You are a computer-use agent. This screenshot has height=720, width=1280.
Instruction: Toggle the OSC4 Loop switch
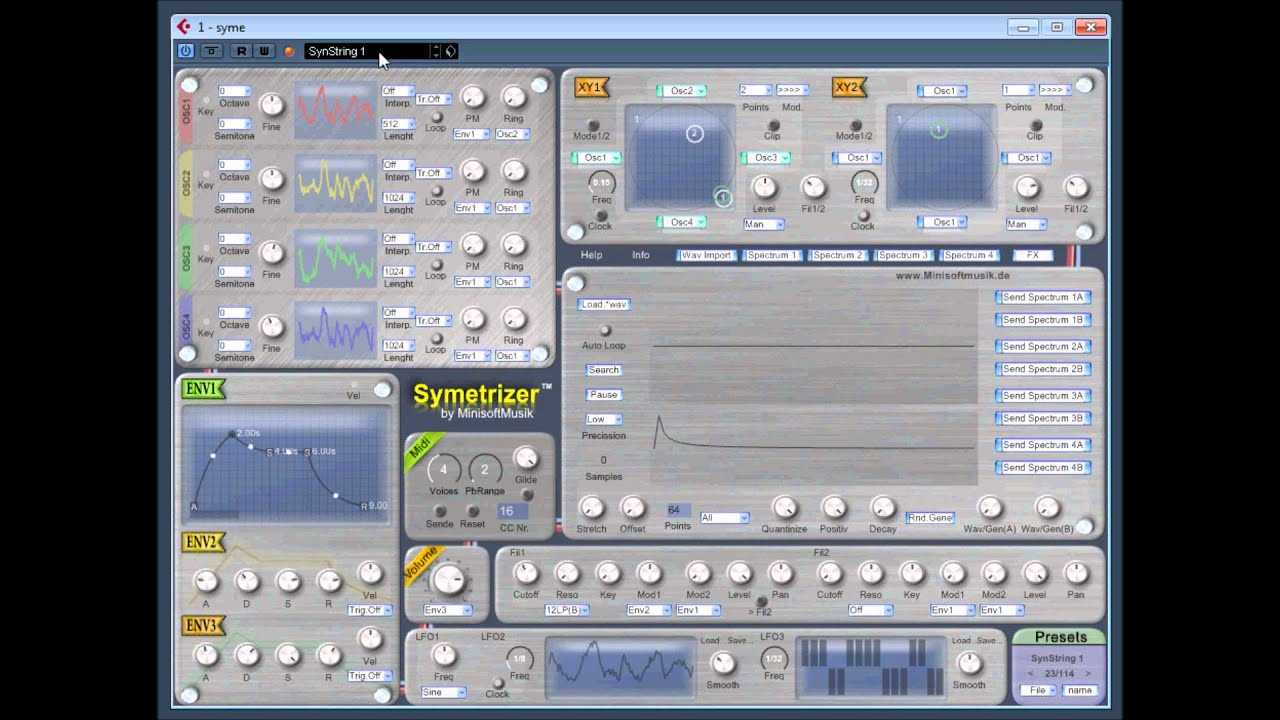(x=435, y=338)
